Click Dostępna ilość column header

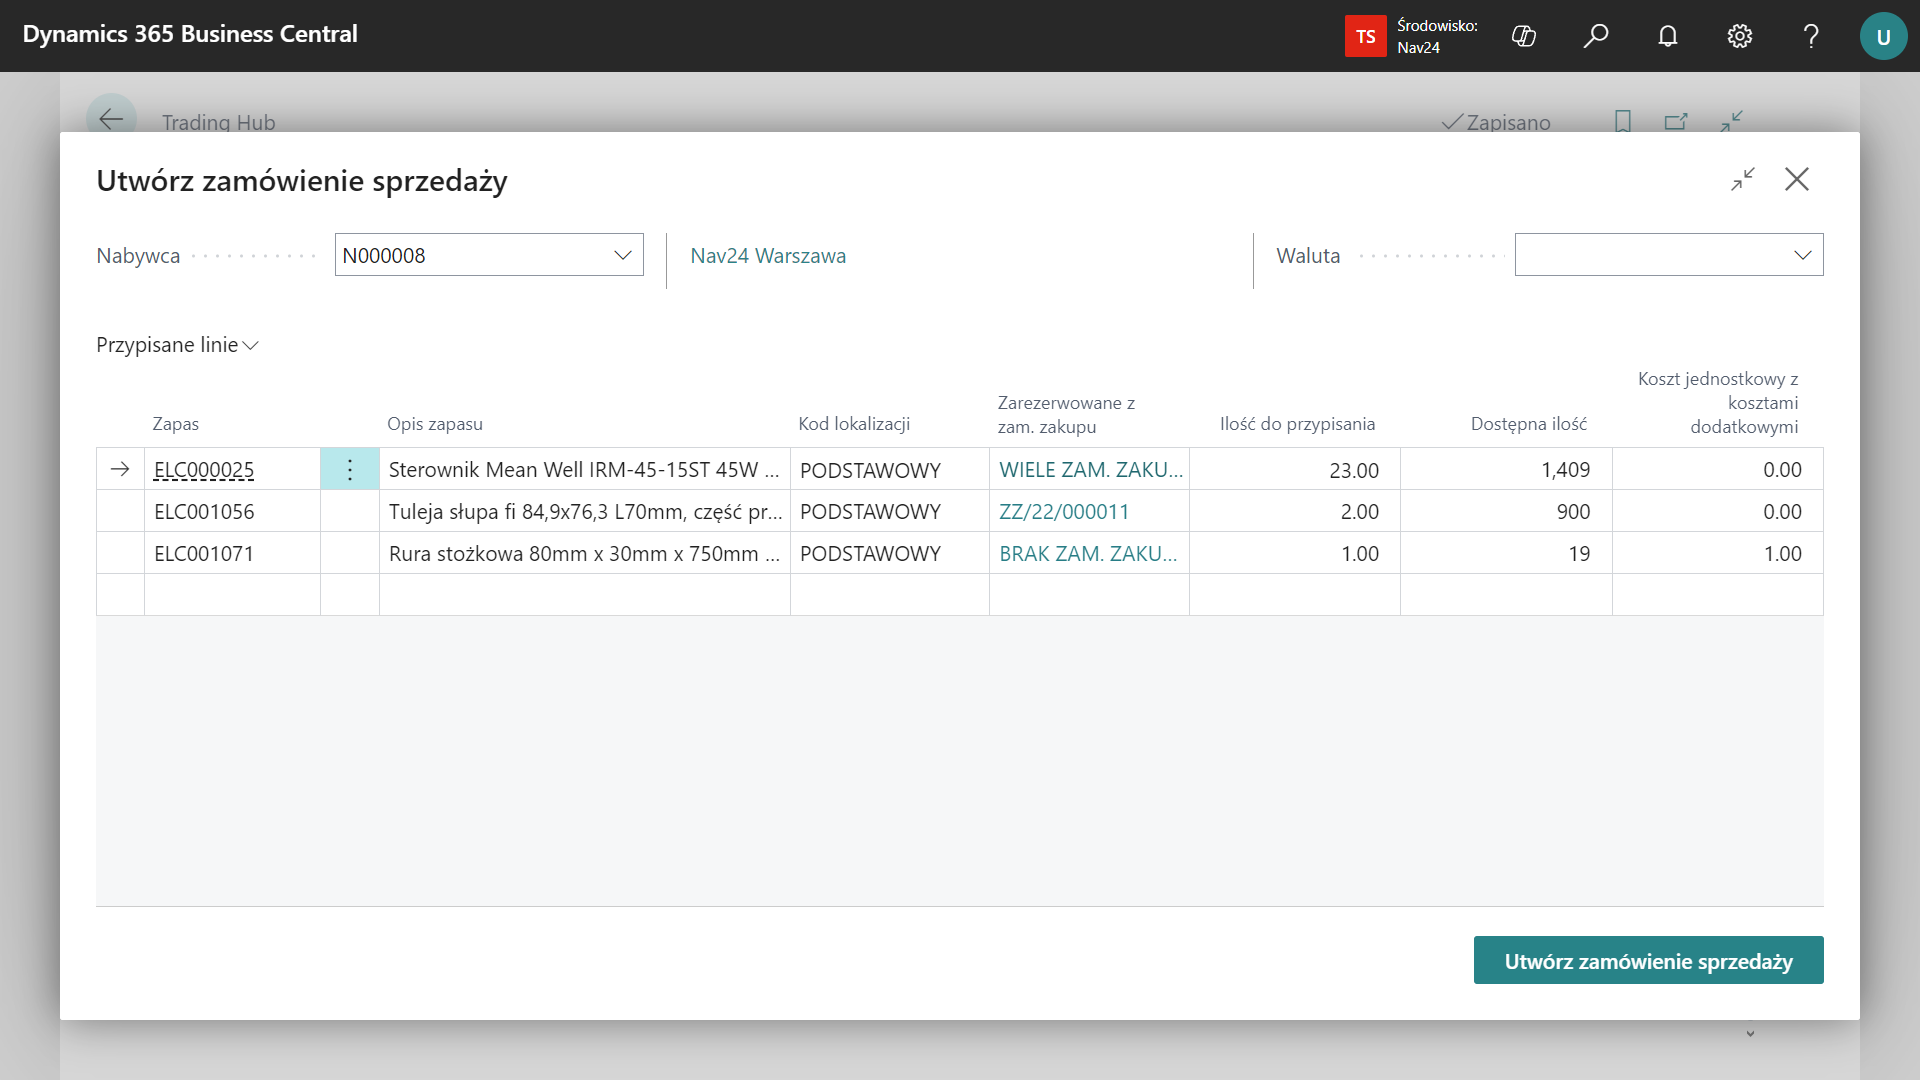[1529, 424]
